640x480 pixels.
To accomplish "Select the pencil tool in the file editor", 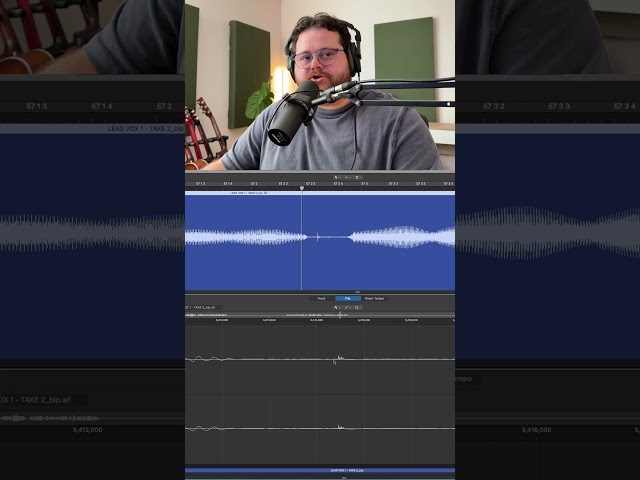I will (347, 307).
